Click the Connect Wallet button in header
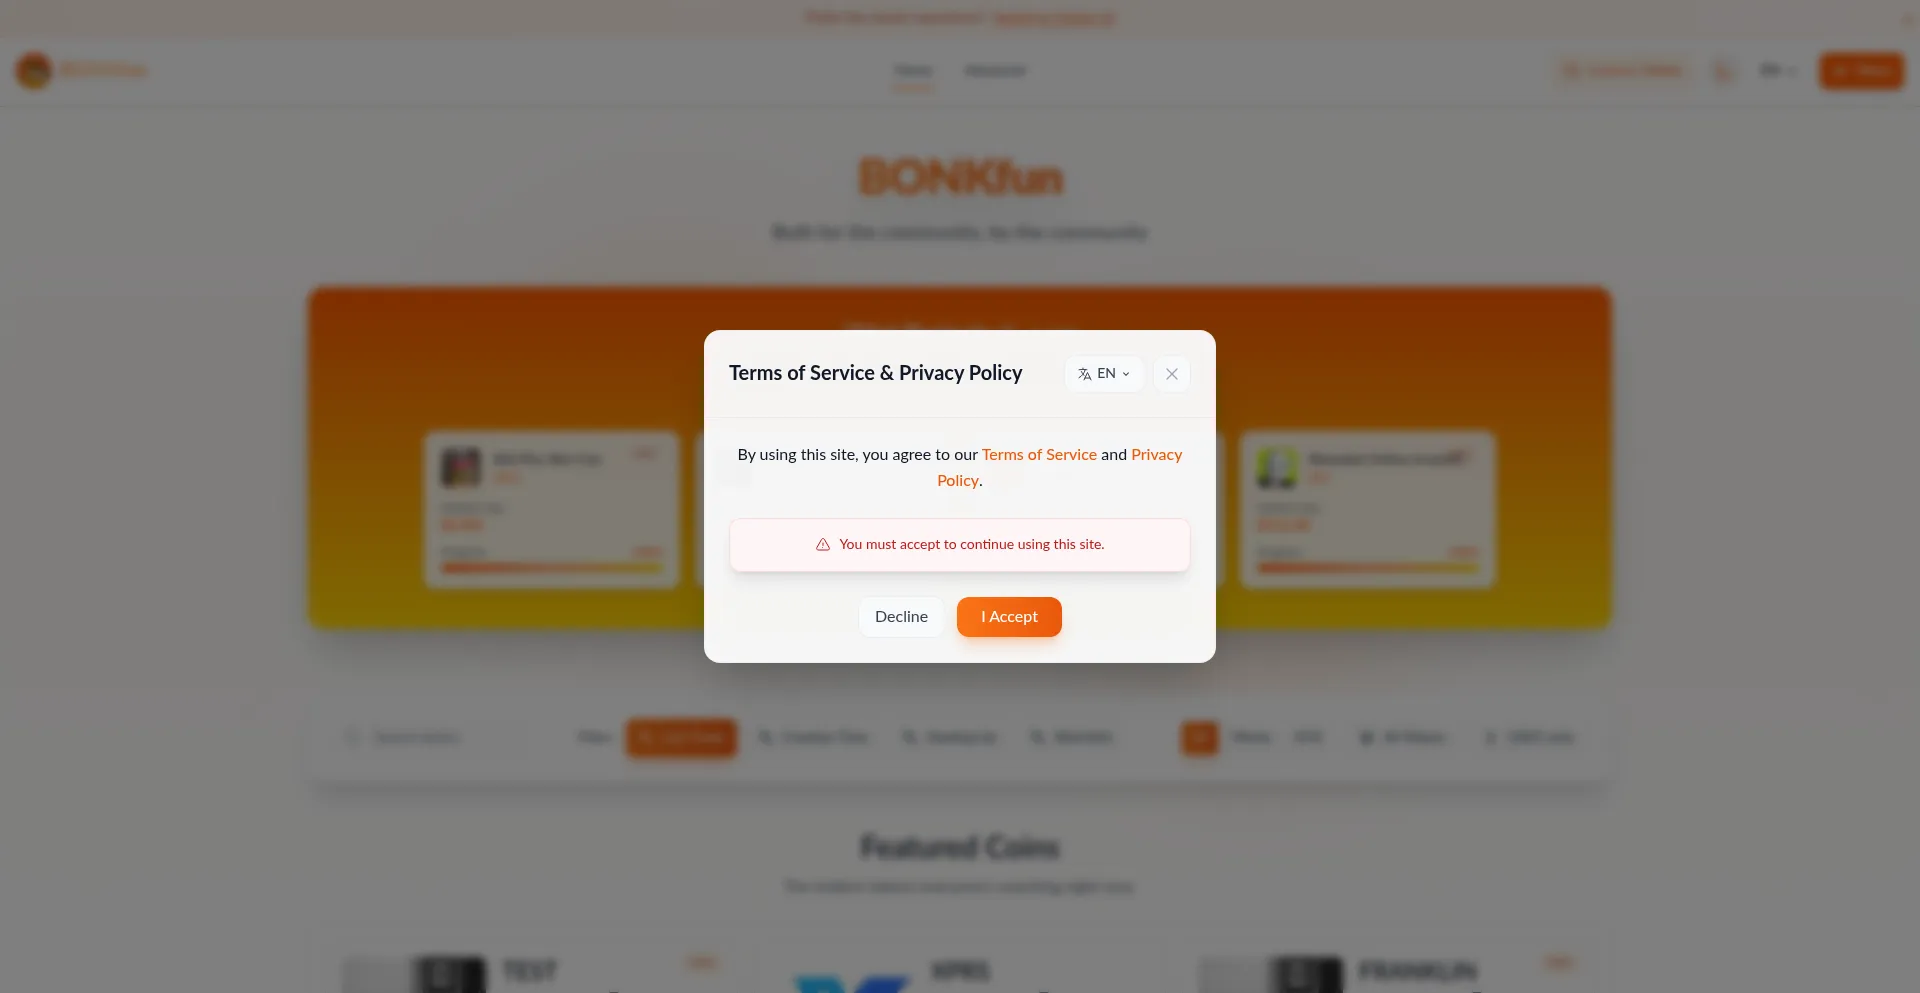1920x993 pixels. tap(1622, 70)
